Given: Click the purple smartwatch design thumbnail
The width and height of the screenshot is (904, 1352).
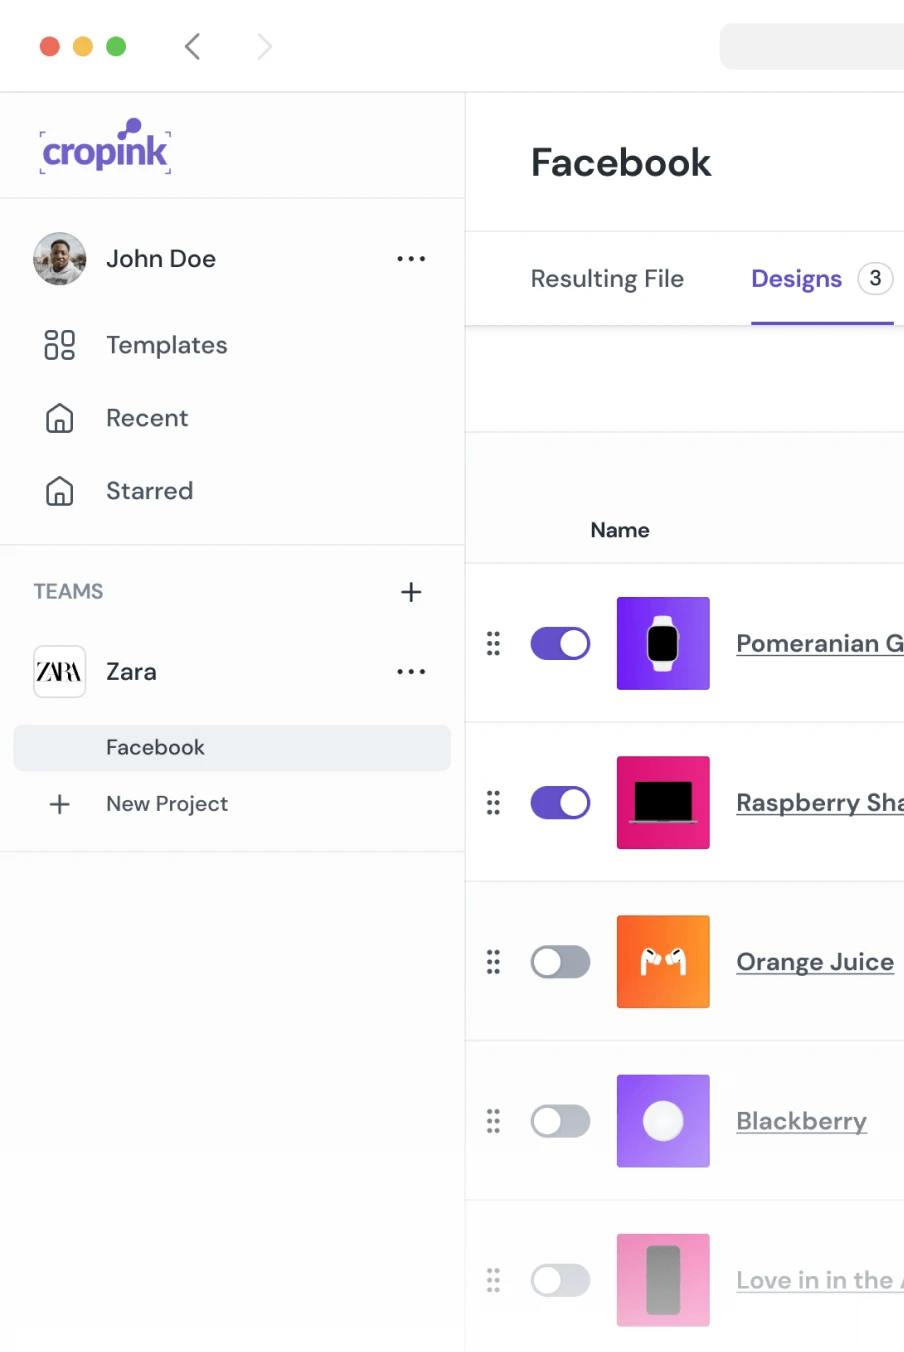Looking at the screenshot, I should 663,644.
